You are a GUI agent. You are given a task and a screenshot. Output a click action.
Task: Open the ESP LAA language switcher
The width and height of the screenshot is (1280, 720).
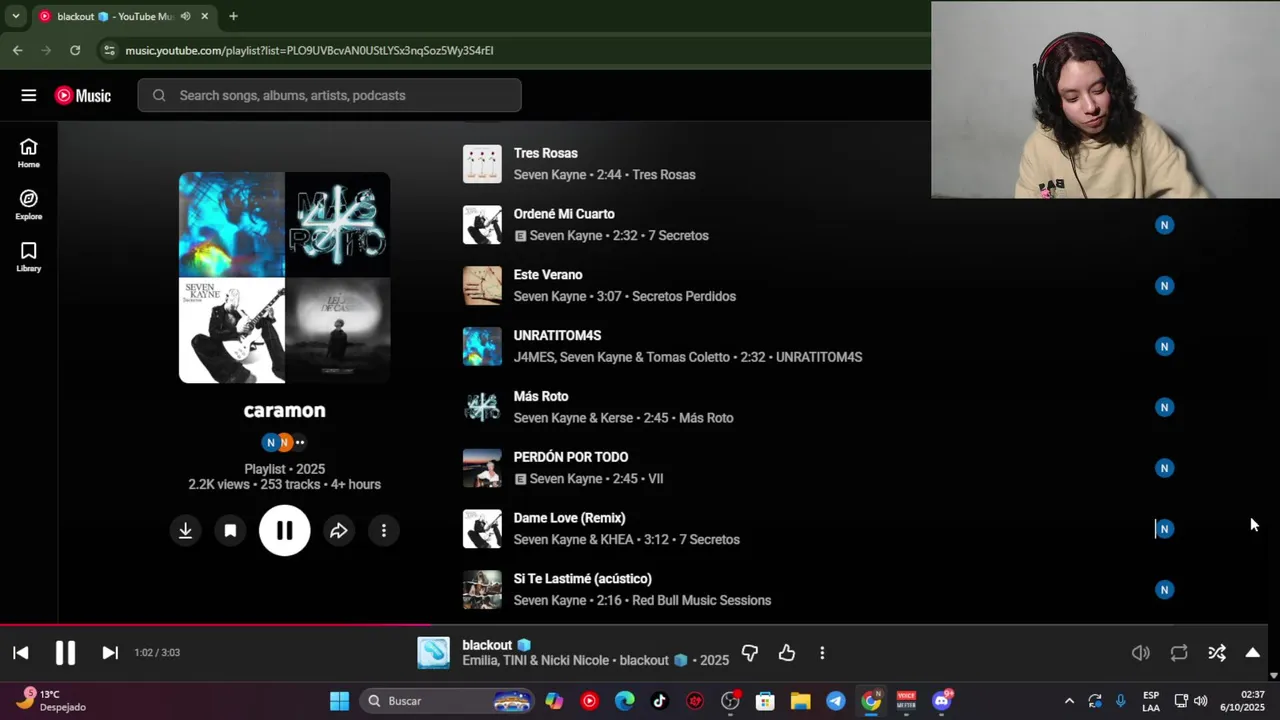1151,701
